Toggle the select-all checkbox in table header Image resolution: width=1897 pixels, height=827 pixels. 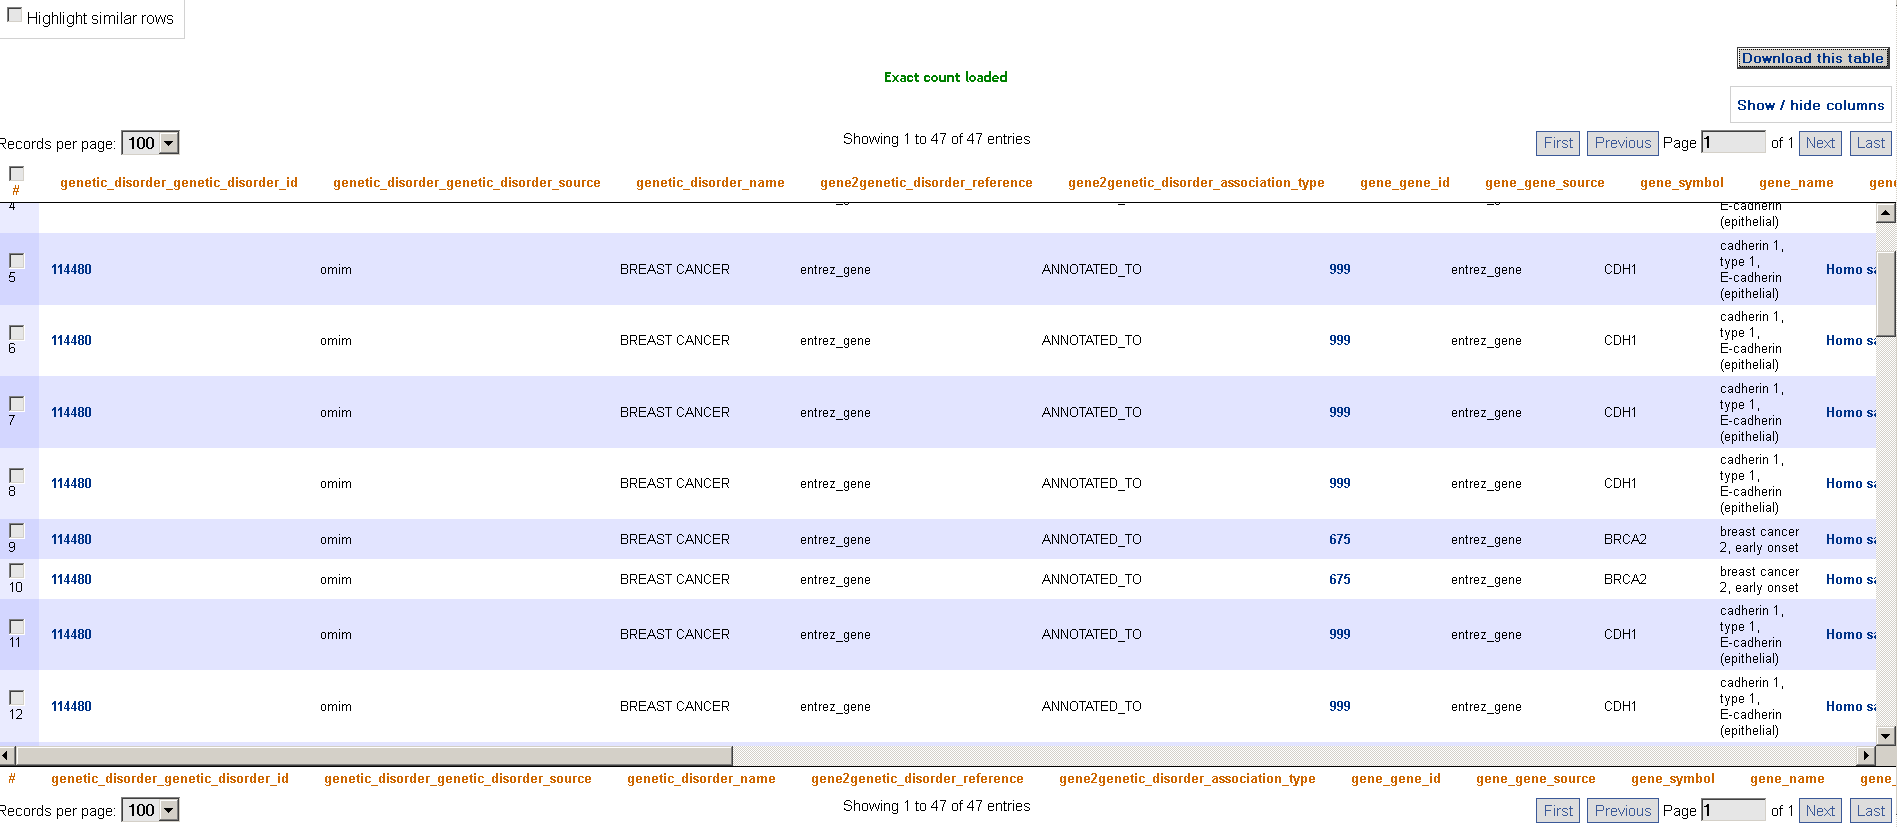[x=17, y=174]
